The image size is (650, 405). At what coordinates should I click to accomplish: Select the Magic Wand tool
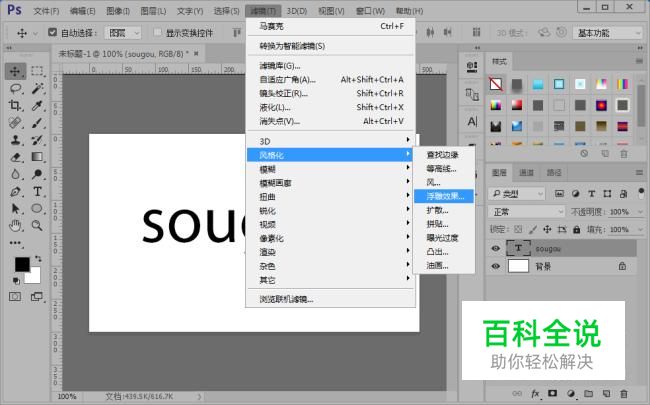point(37,88)
